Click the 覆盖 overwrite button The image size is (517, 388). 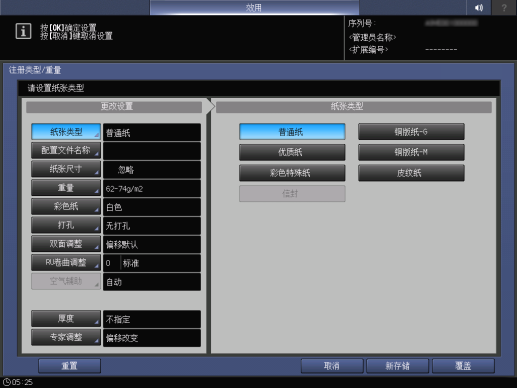(x=463, y=366)
